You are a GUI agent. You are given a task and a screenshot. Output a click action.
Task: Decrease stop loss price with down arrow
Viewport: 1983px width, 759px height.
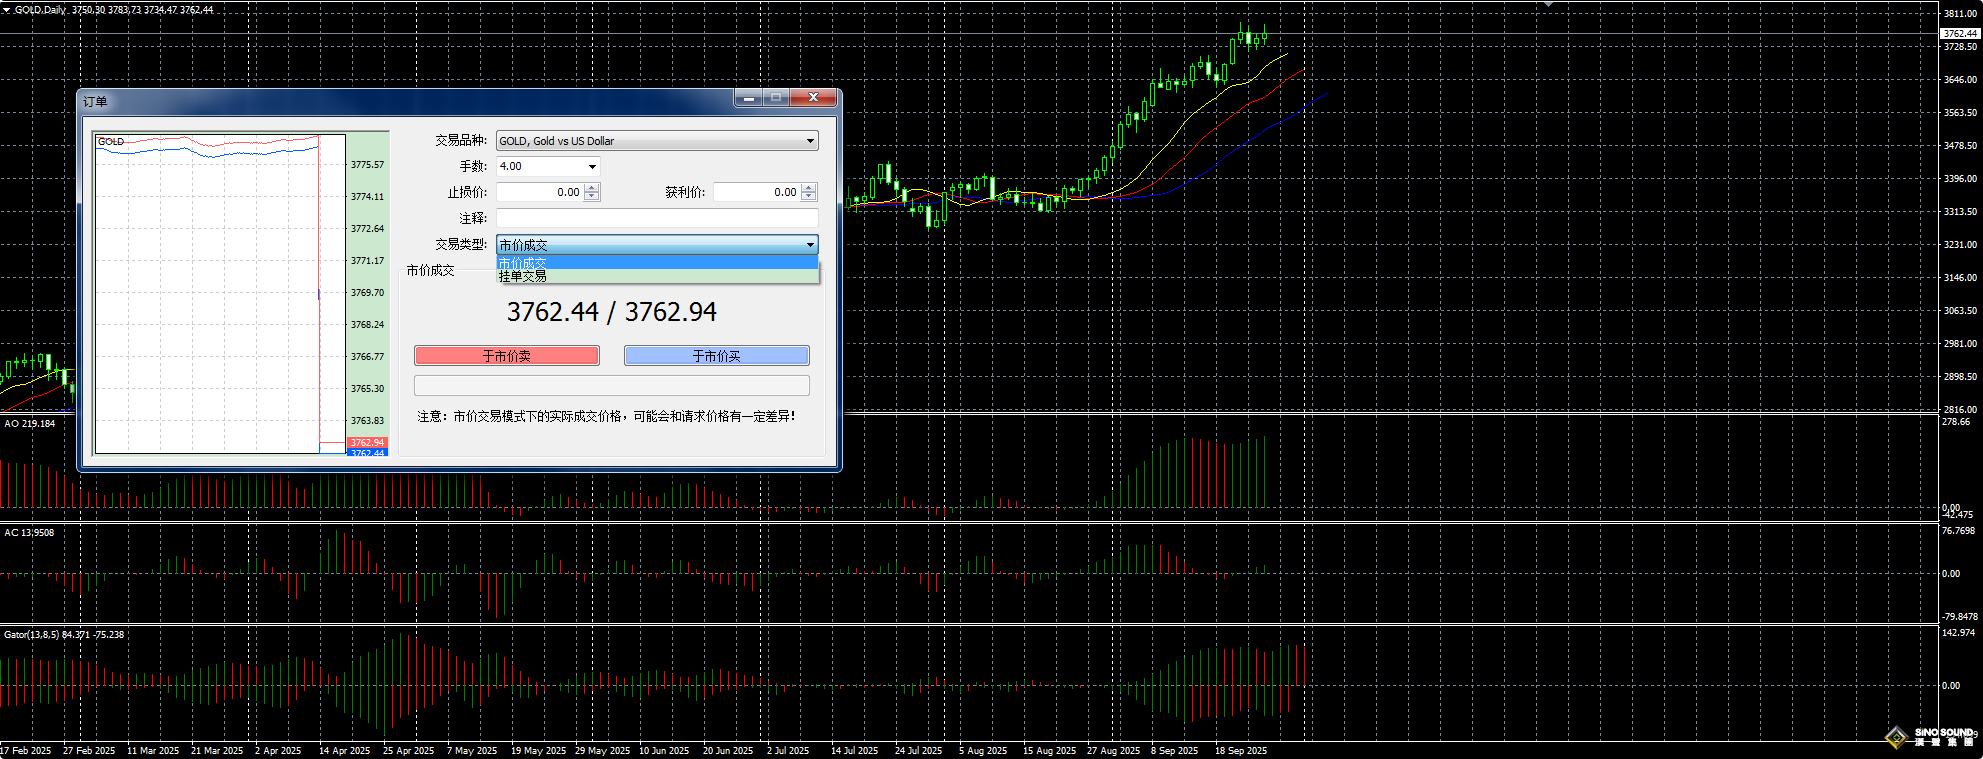[x=592, y=197]
